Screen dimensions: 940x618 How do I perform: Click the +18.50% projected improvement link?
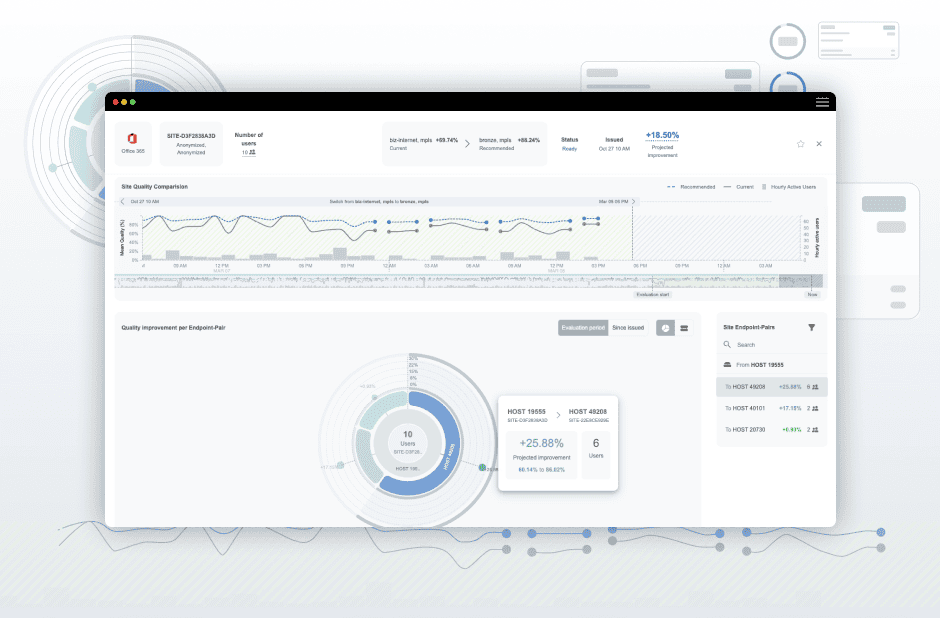662,135
